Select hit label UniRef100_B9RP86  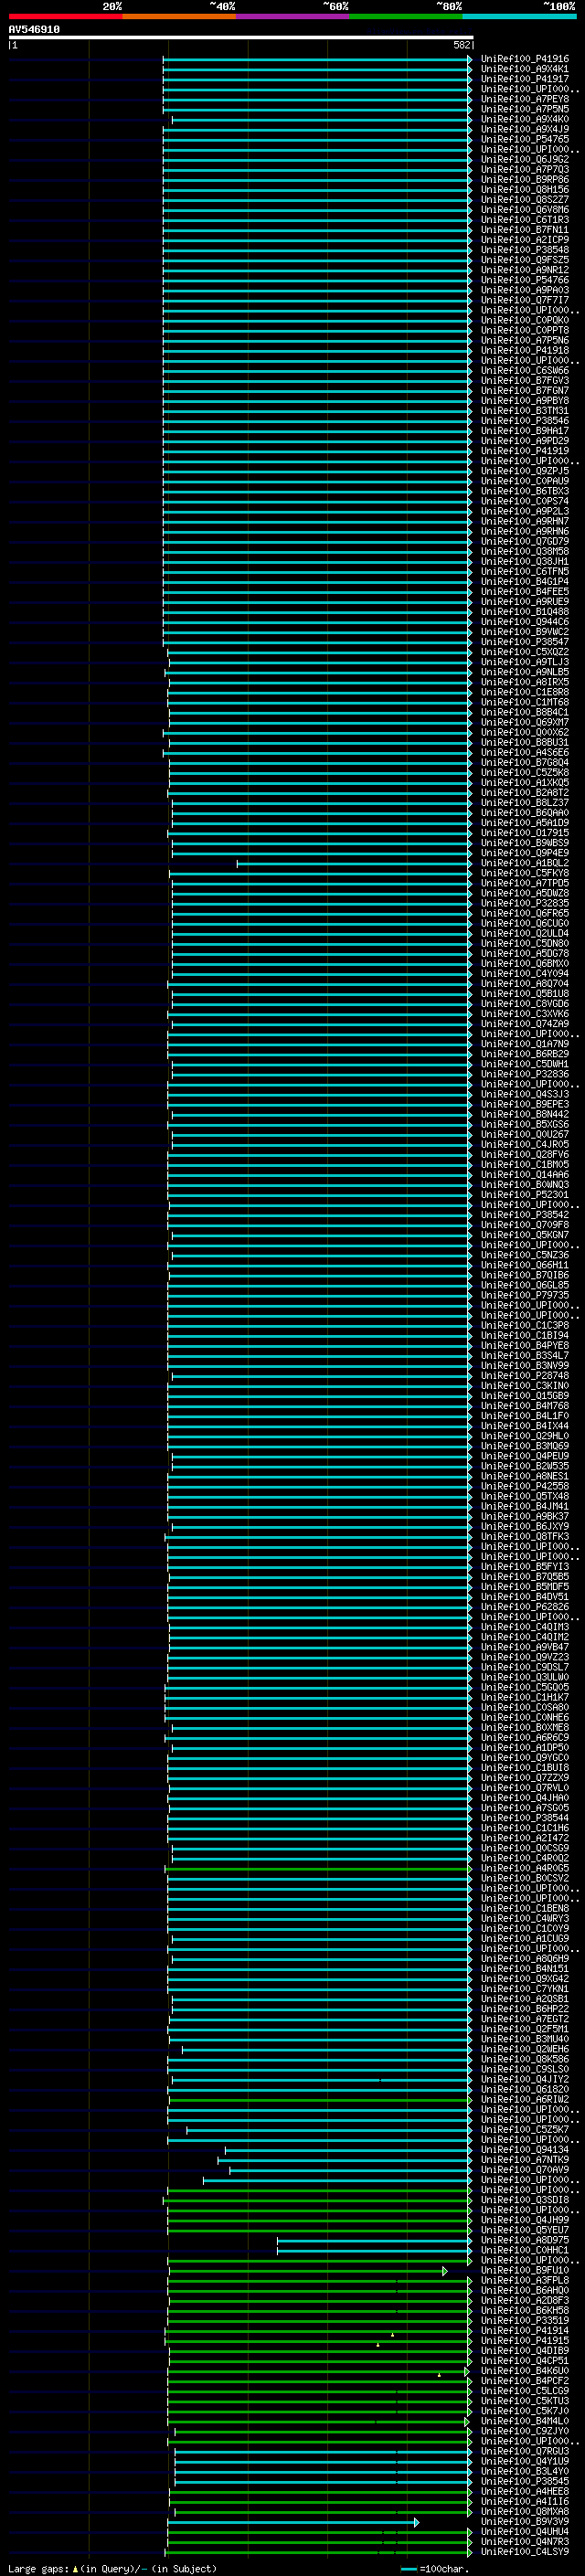[525, 179]
